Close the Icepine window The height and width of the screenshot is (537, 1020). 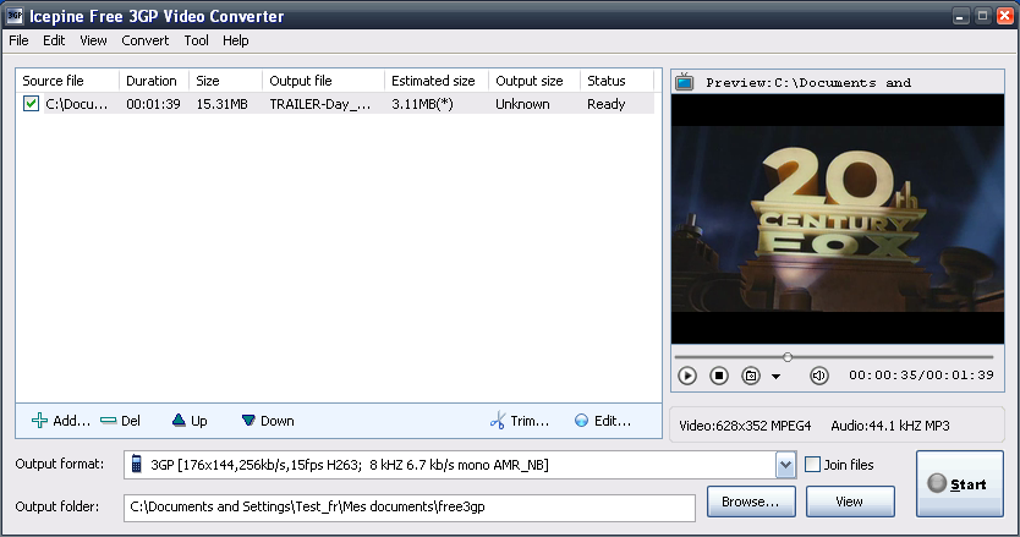point(1005,16)
